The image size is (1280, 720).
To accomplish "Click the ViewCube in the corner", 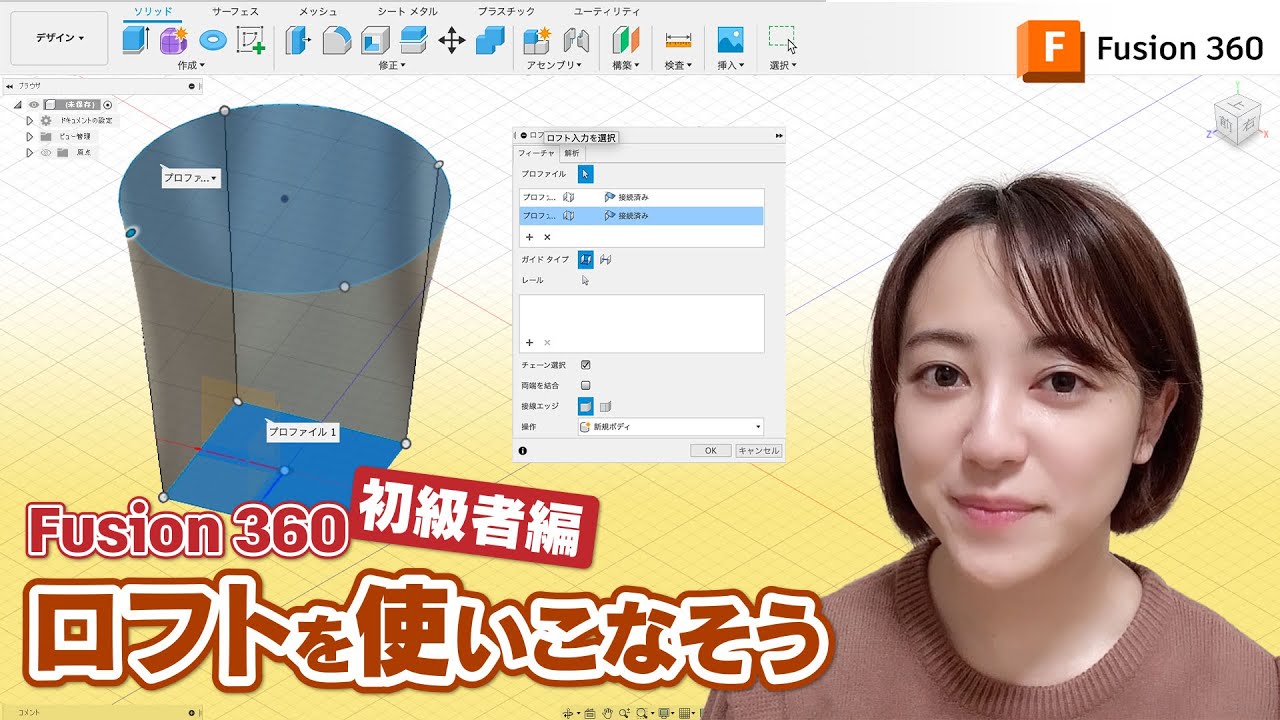I will (x=1236, y=121).
